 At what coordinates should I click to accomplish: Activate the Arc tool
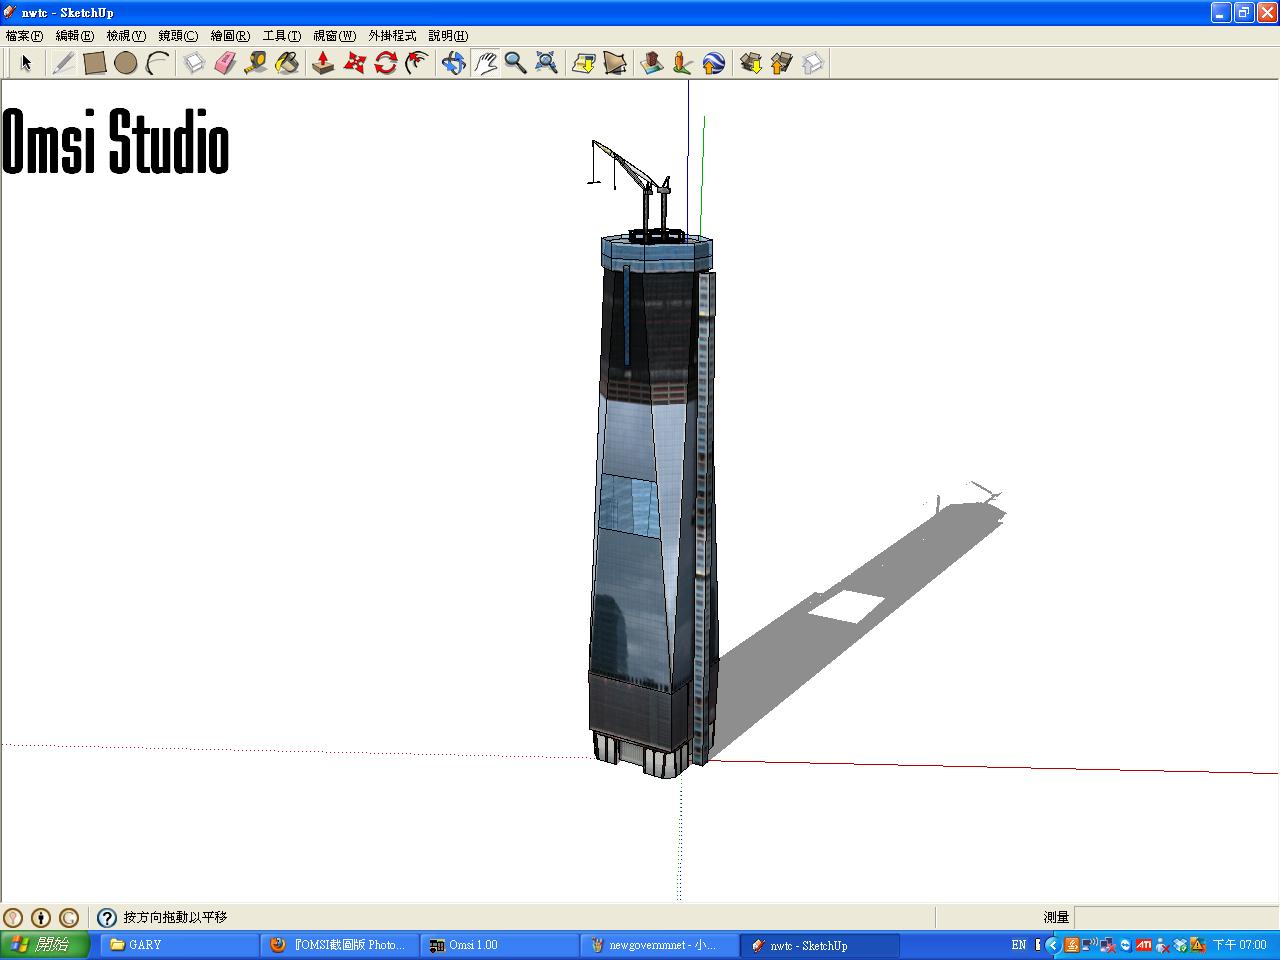157,63
